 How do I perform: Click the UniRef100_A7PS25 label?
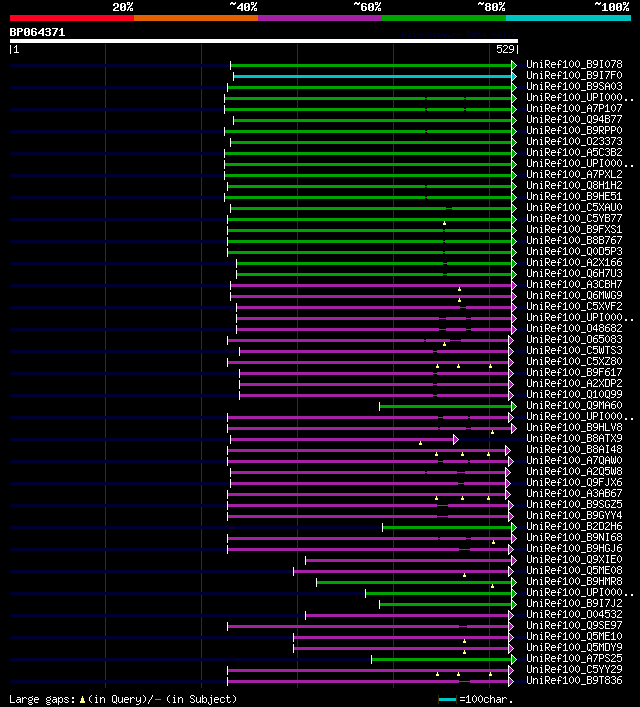coord(574,659)
